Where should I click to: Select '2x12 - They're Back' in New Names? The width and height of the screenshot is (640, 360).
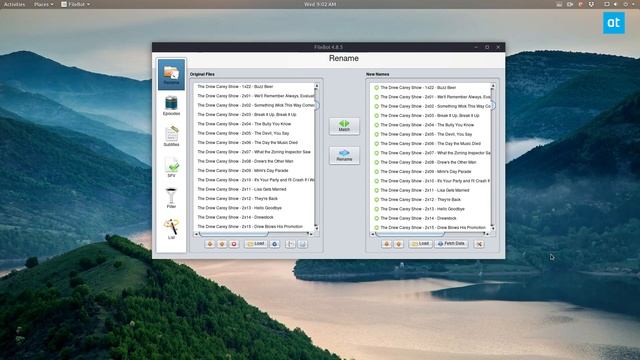(x=431, y=200)
